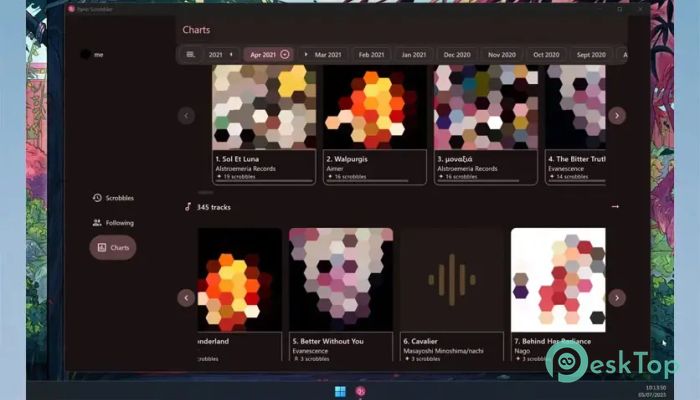700x400 pixels.
Task: Switch to the Jan 2021 period
Action: pos(413,54)
